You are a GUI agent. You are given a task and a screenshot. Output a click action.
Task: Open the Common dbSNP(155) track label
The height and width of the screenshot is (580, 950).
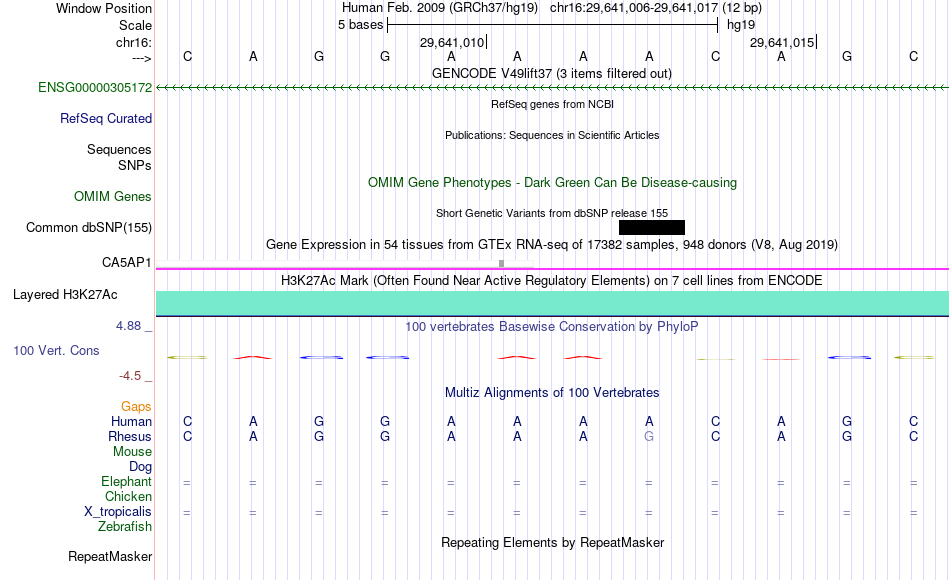tap(89, 227)
